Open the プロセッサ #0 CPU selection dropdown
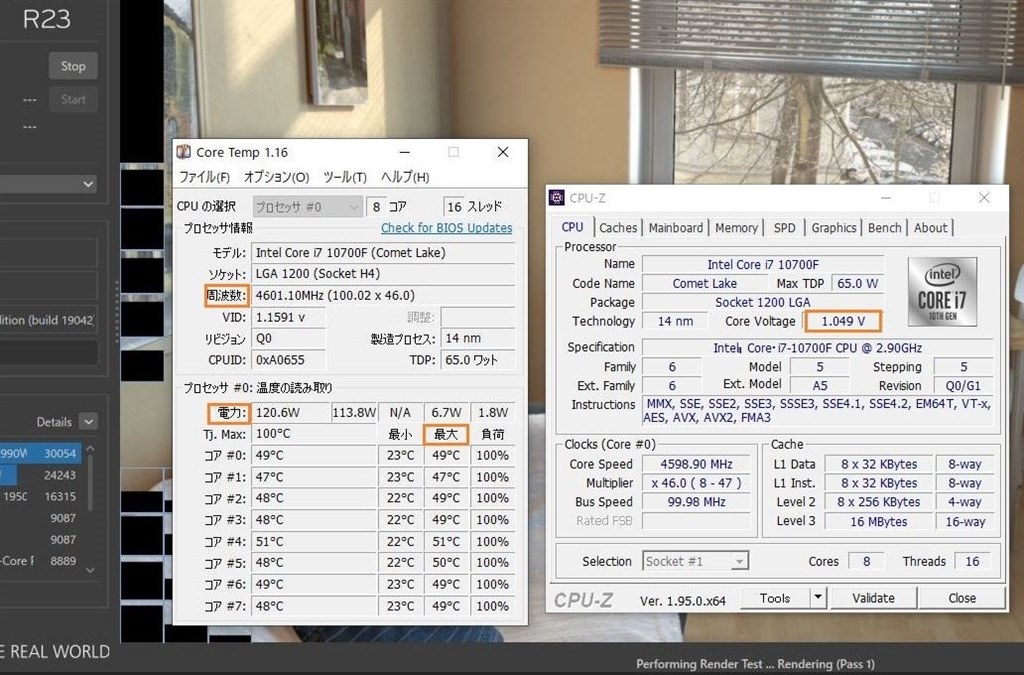 coord(307,207)
